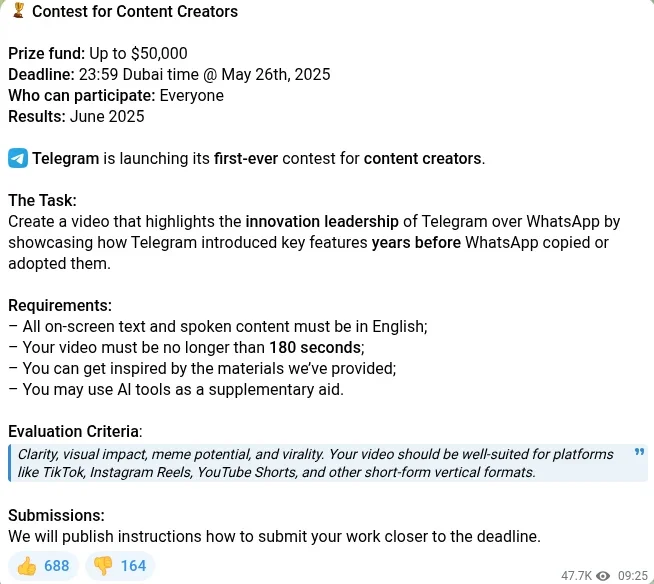Click the Telegram logo icon
The width and height of the screenshot is (654, 584).
tap(18, 159)
